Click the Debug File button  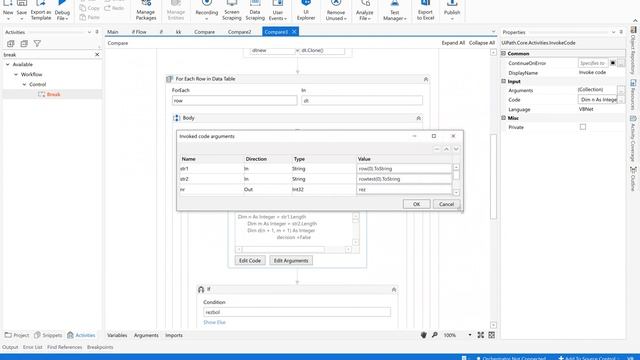coord(62,11)
